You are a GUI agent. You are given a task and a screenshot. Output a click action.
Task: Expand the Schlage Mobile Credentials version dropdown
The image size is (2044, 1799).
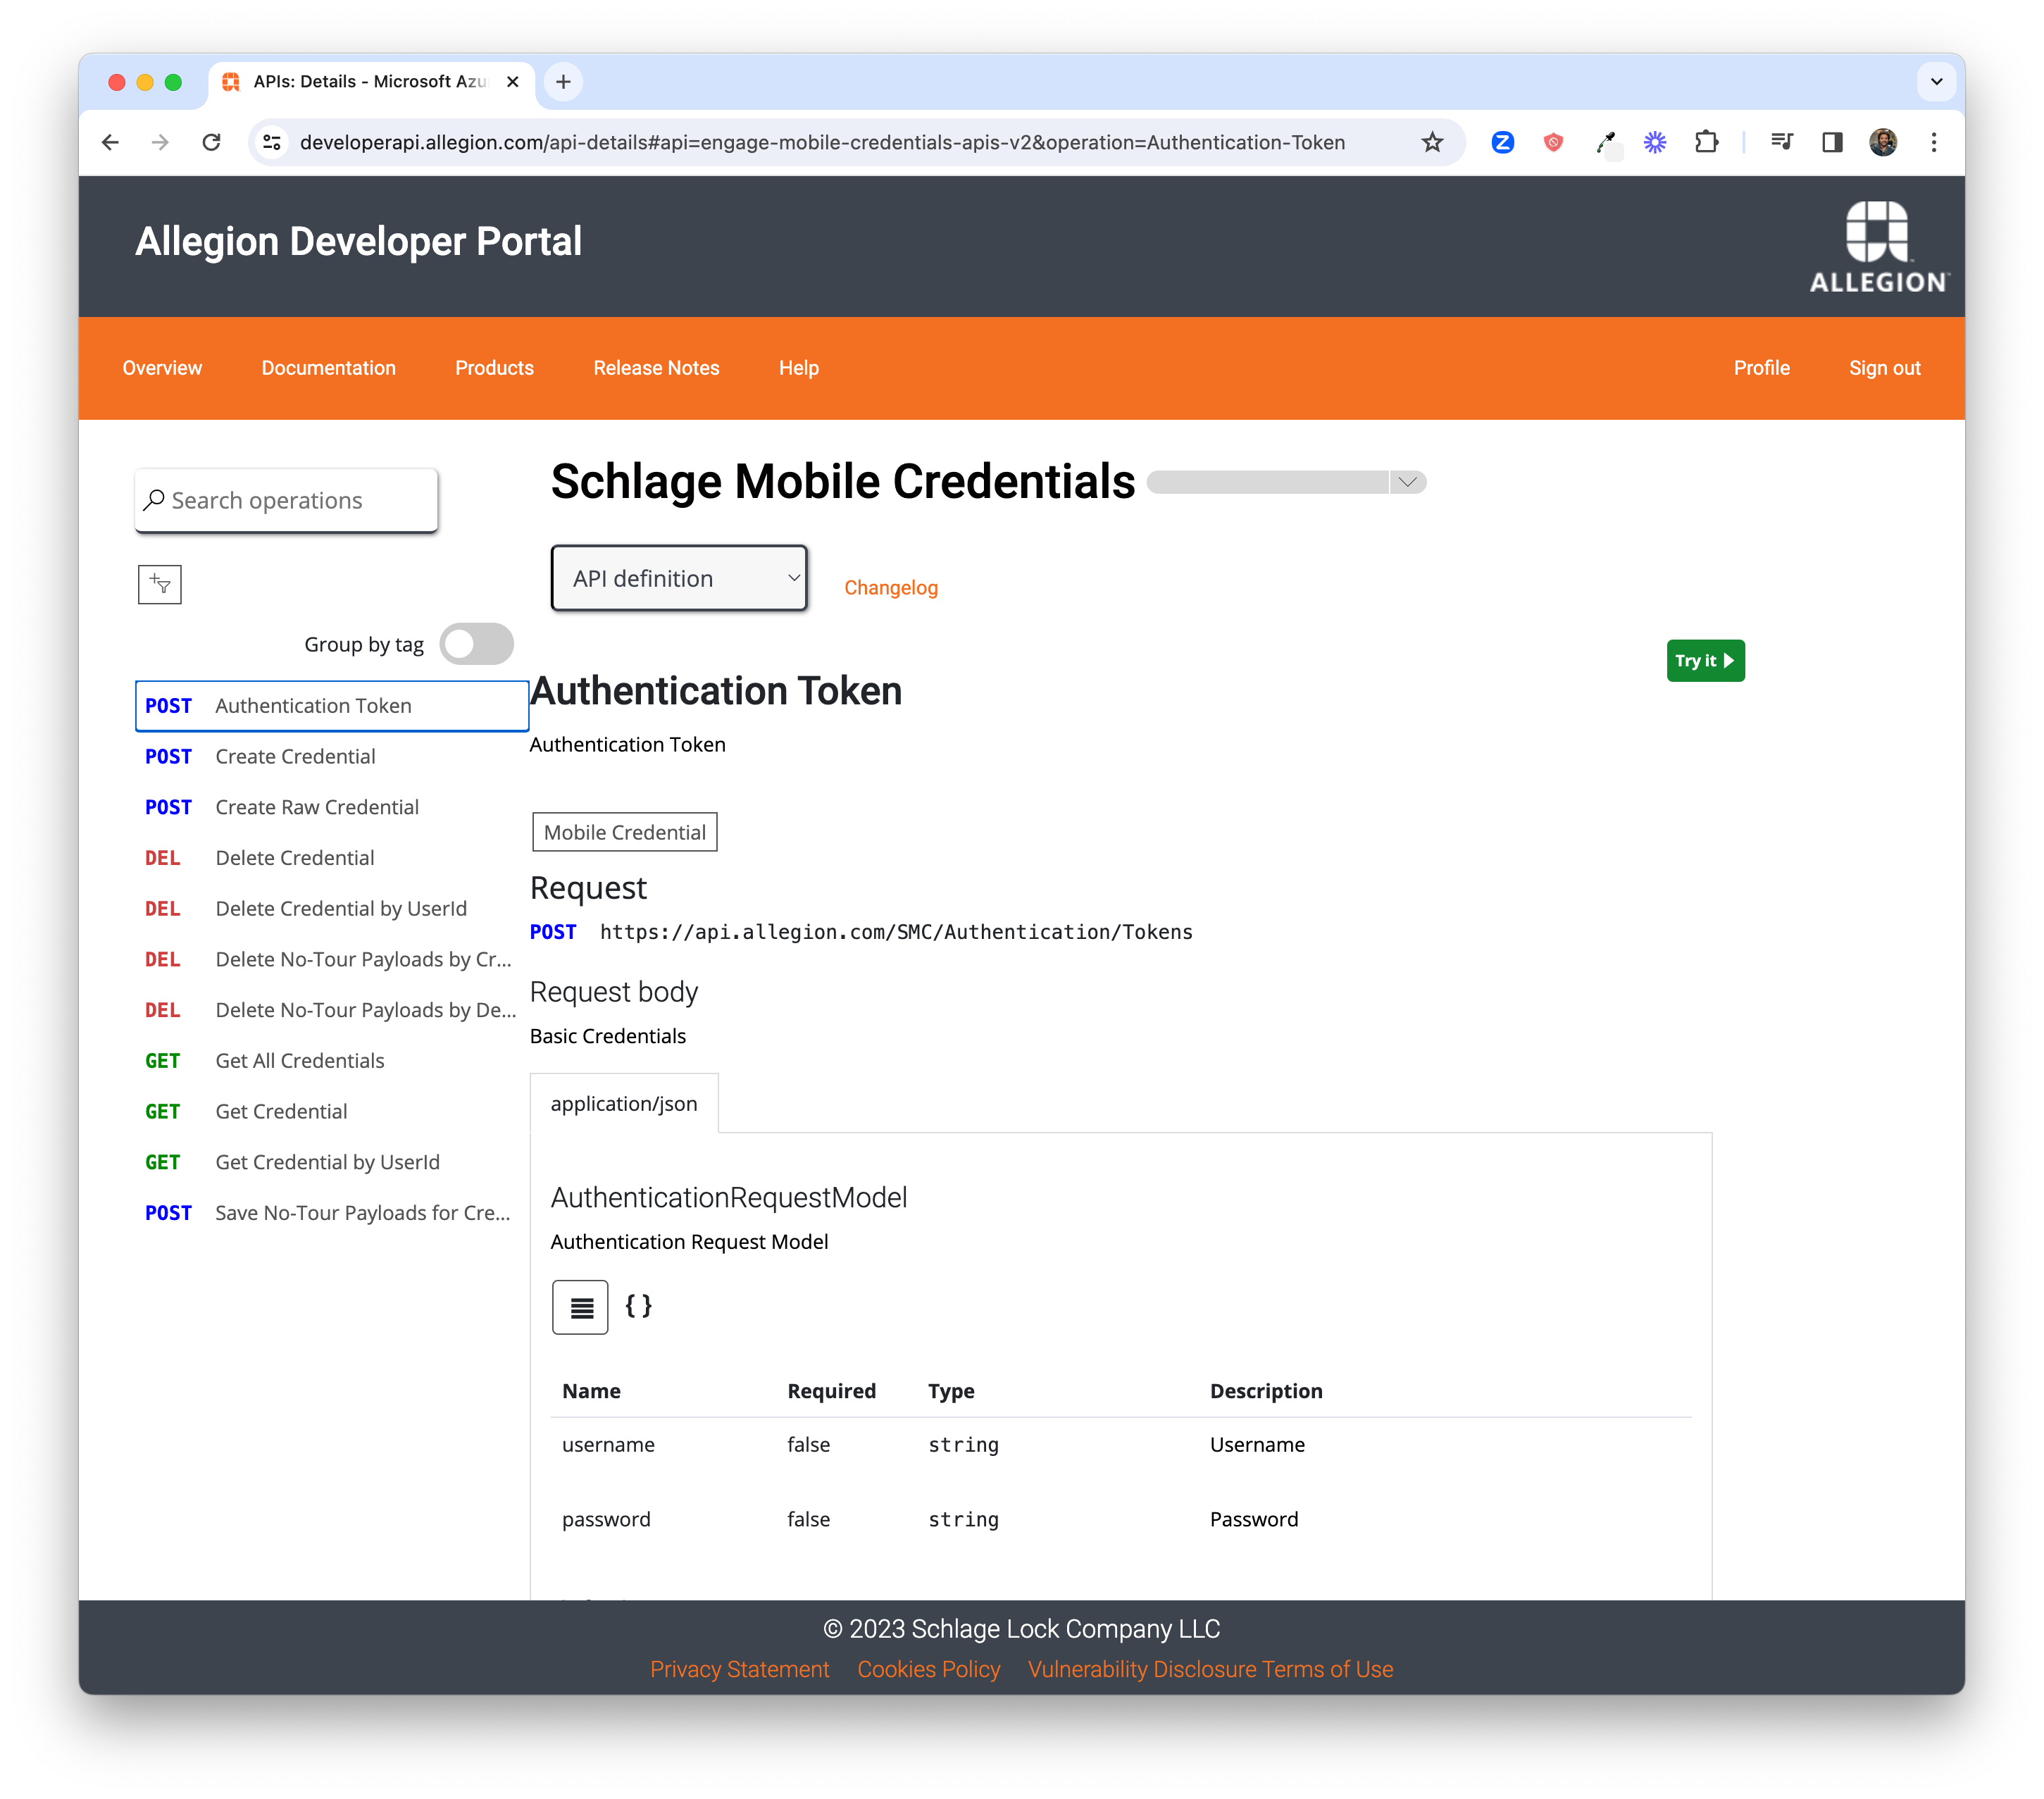1408,482
